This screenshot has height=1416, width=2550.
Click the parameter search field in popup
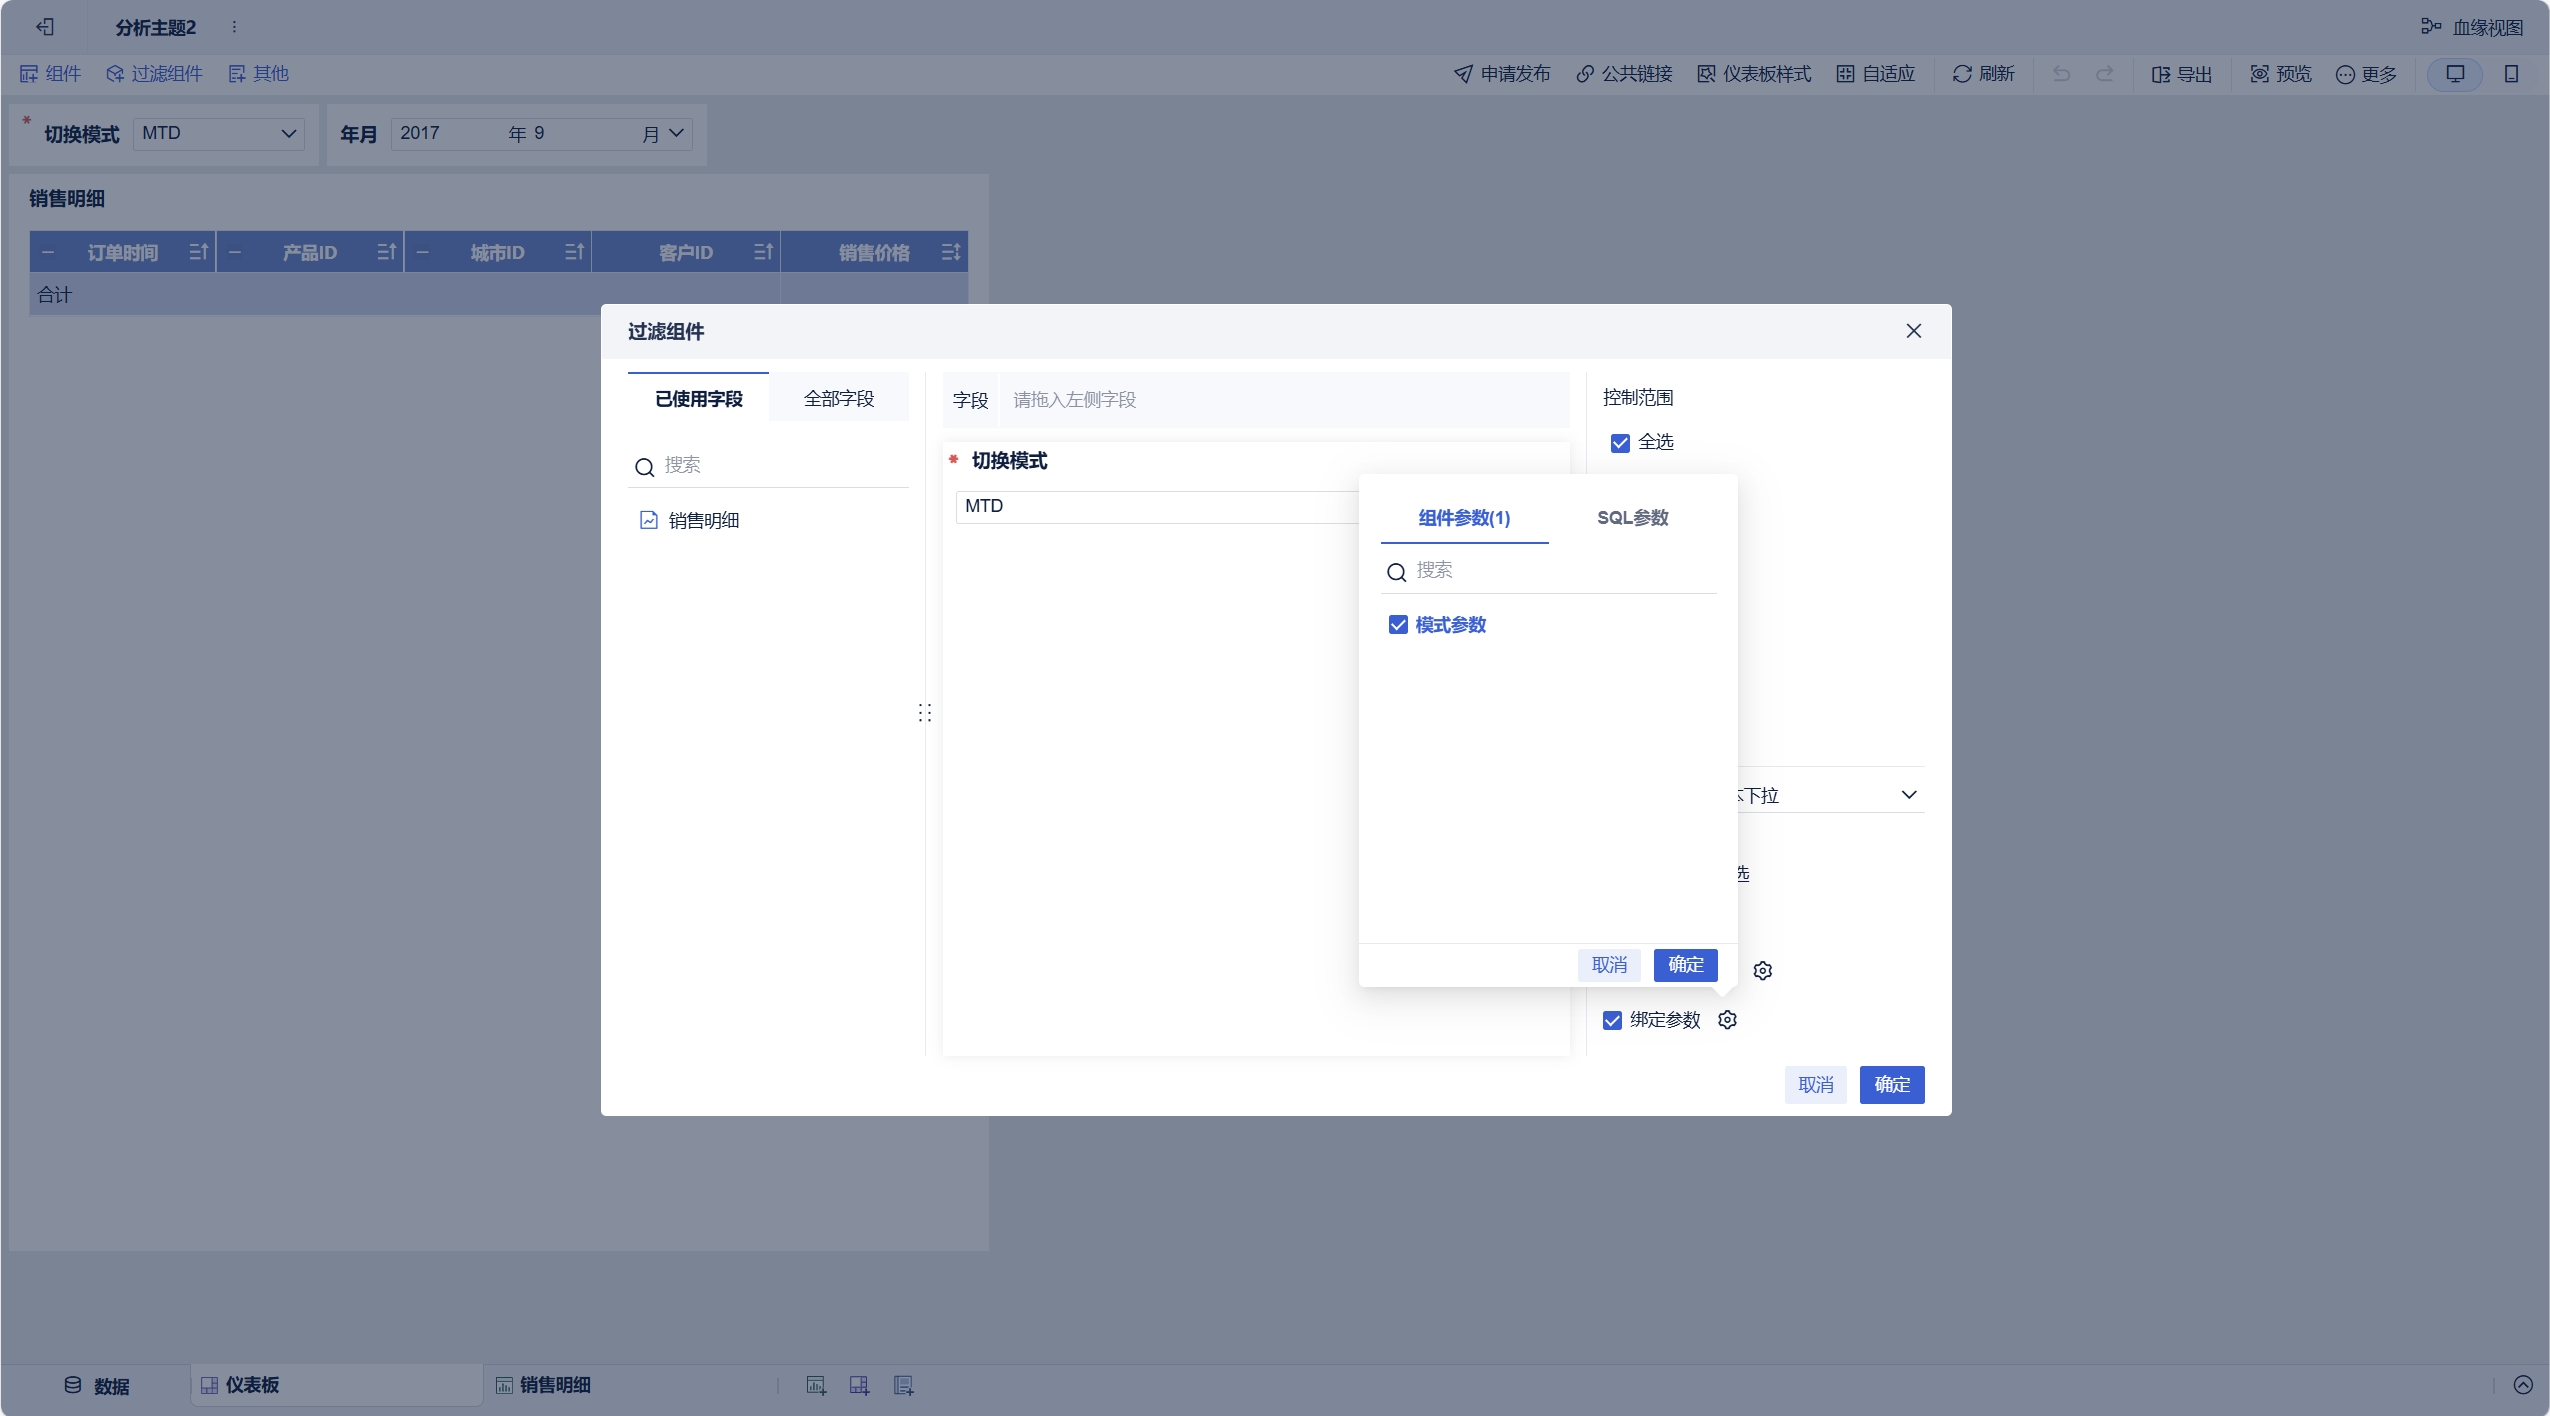click(x=1548, y=570)
